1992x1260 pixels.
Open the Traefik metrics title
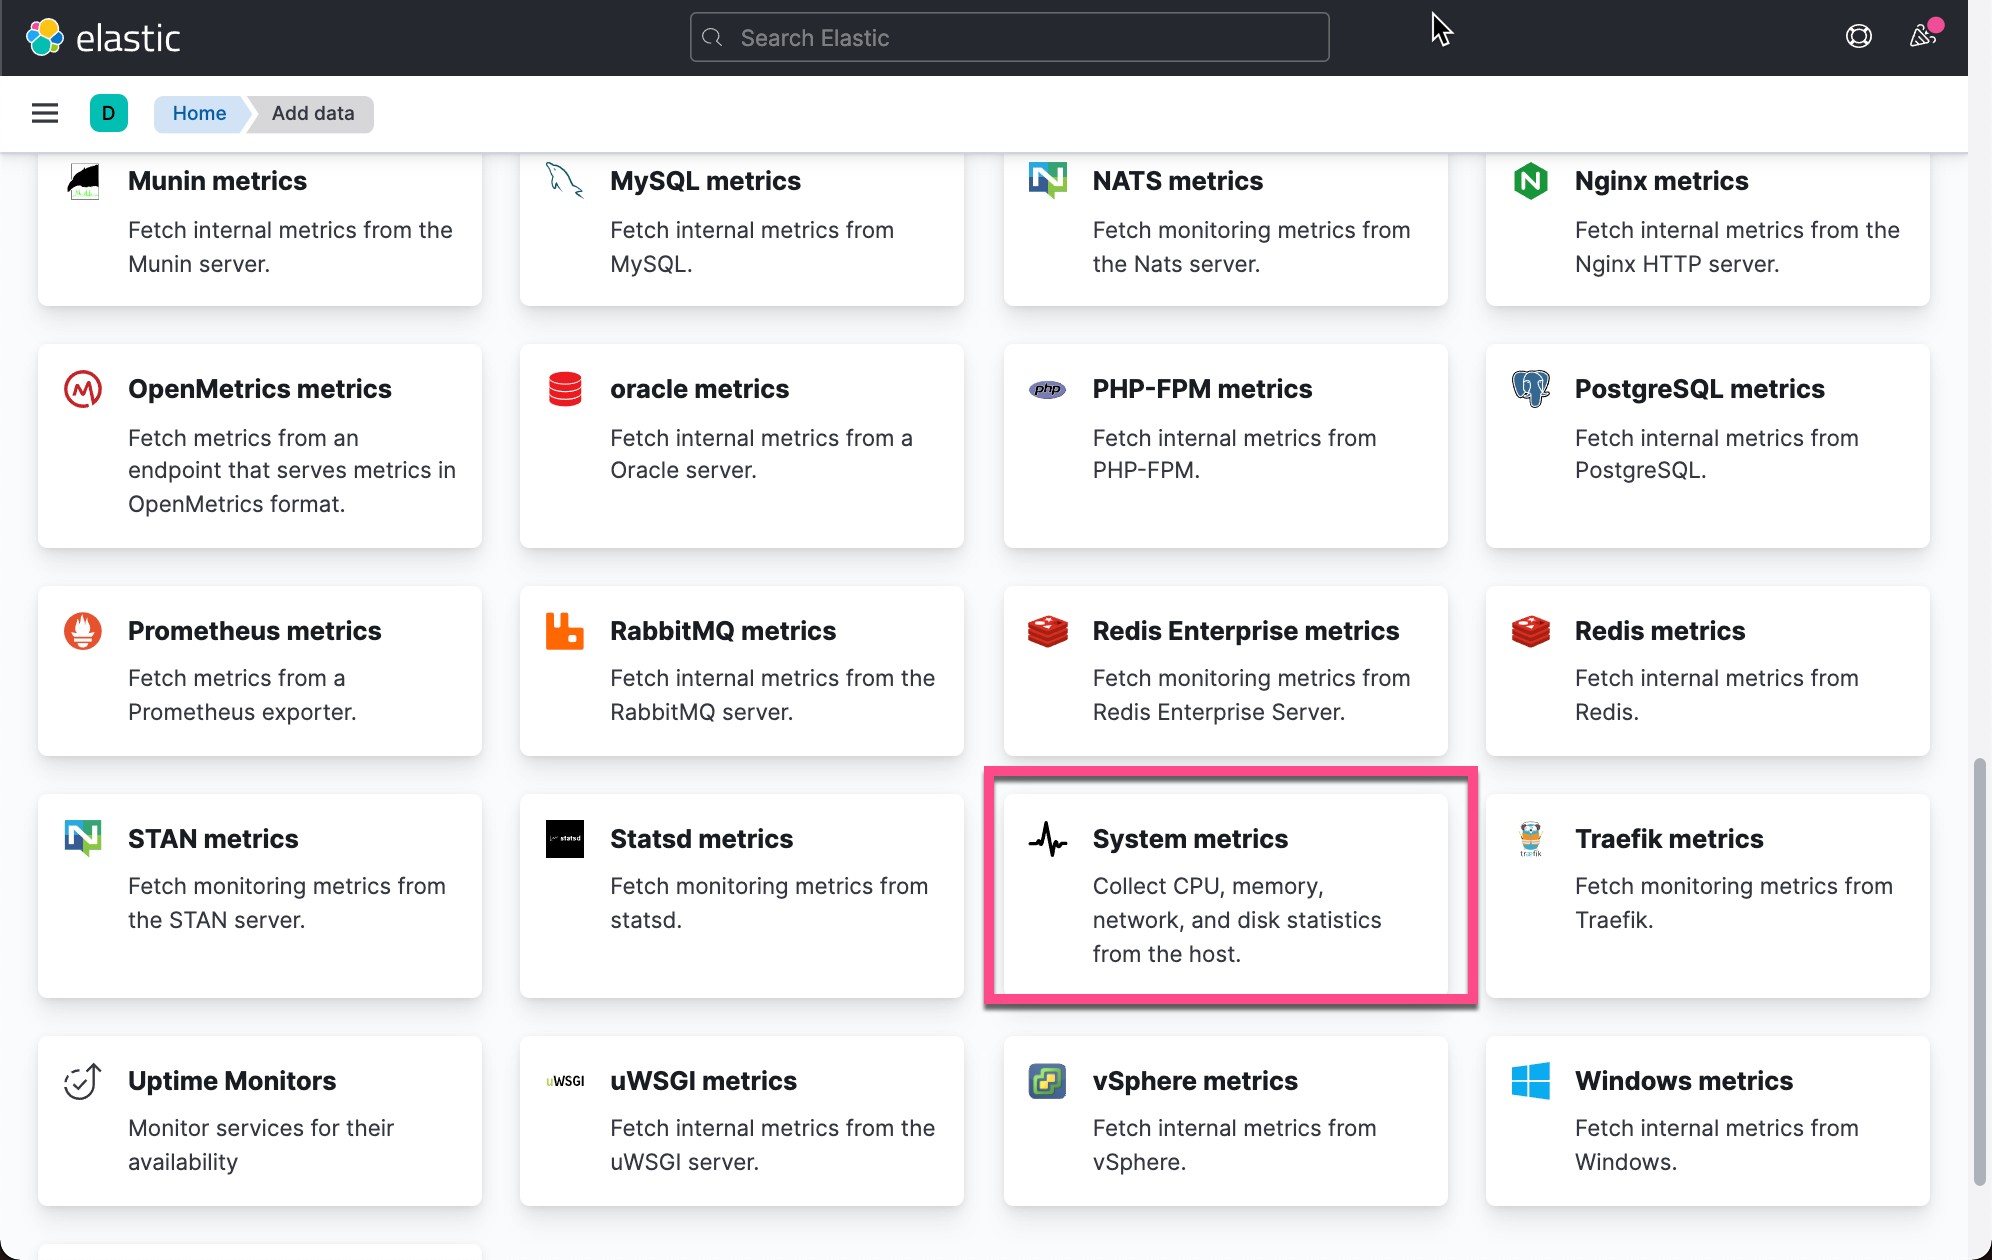pyautogui.click(x=1669, y=838)
